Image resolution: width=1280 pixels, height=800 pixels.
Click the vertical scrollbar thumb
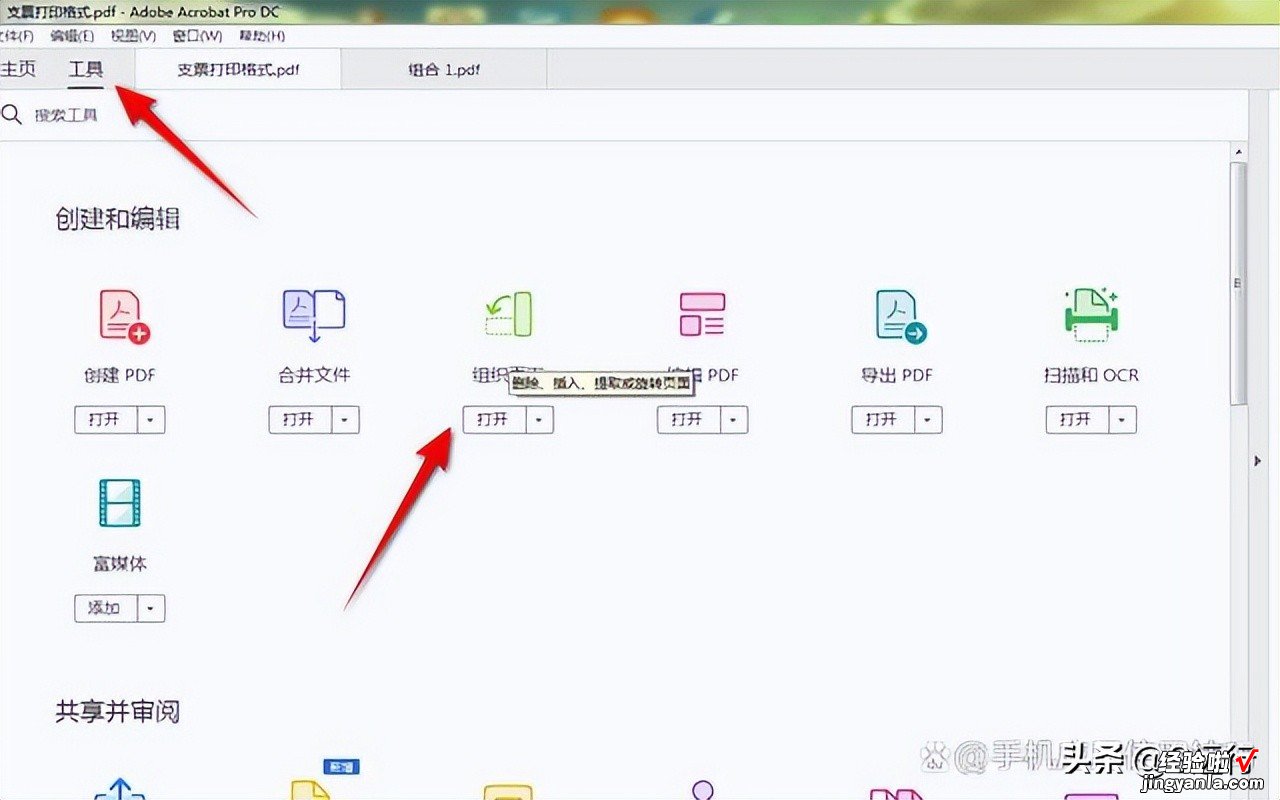(1239, 283)
